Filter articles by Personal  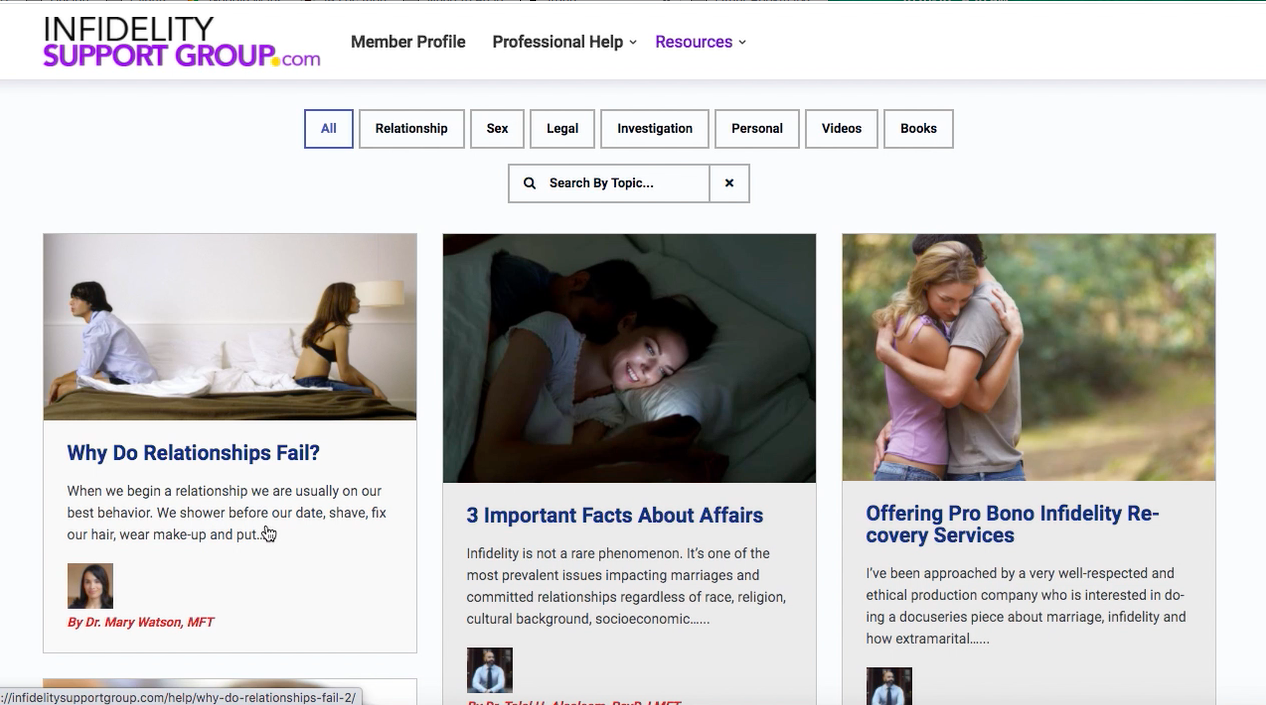click(757, 129)
